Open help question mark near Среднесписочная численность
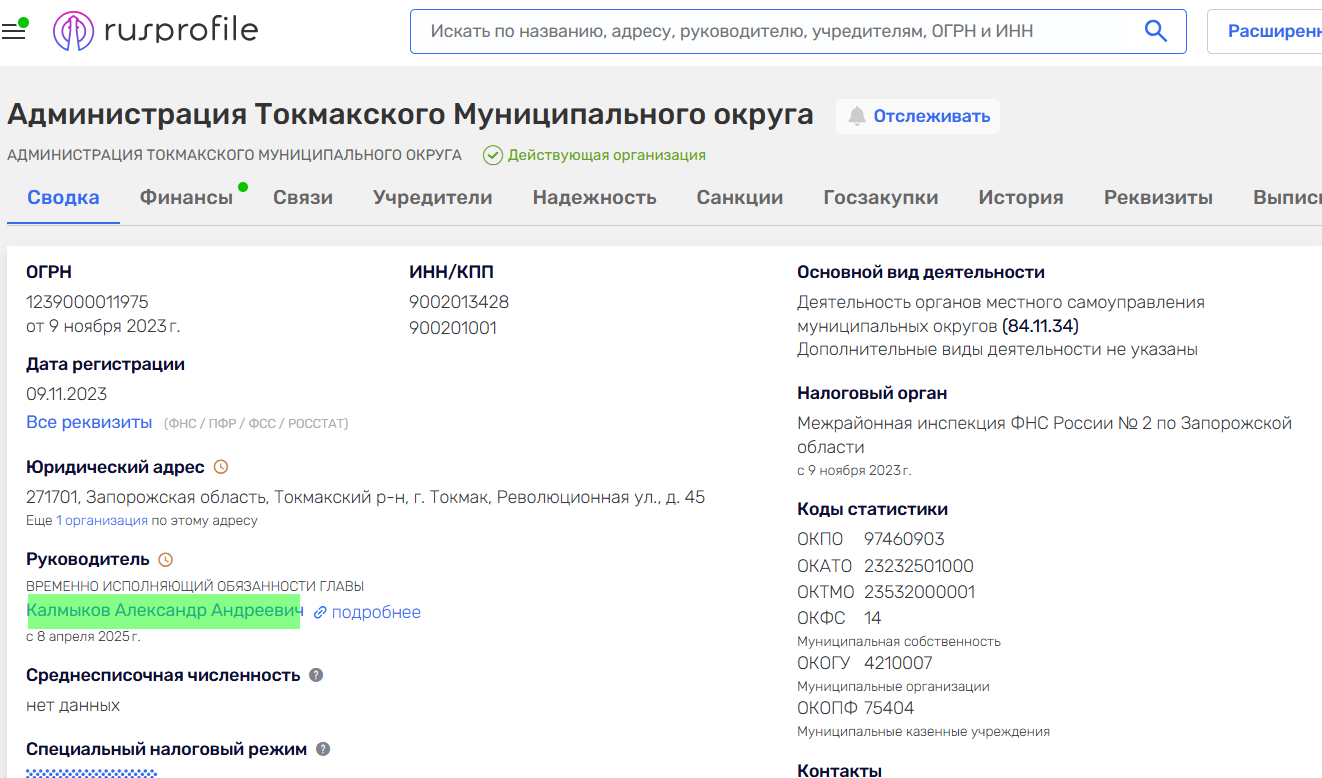Viewport: 1322px width, 778px height. [316, 675]
